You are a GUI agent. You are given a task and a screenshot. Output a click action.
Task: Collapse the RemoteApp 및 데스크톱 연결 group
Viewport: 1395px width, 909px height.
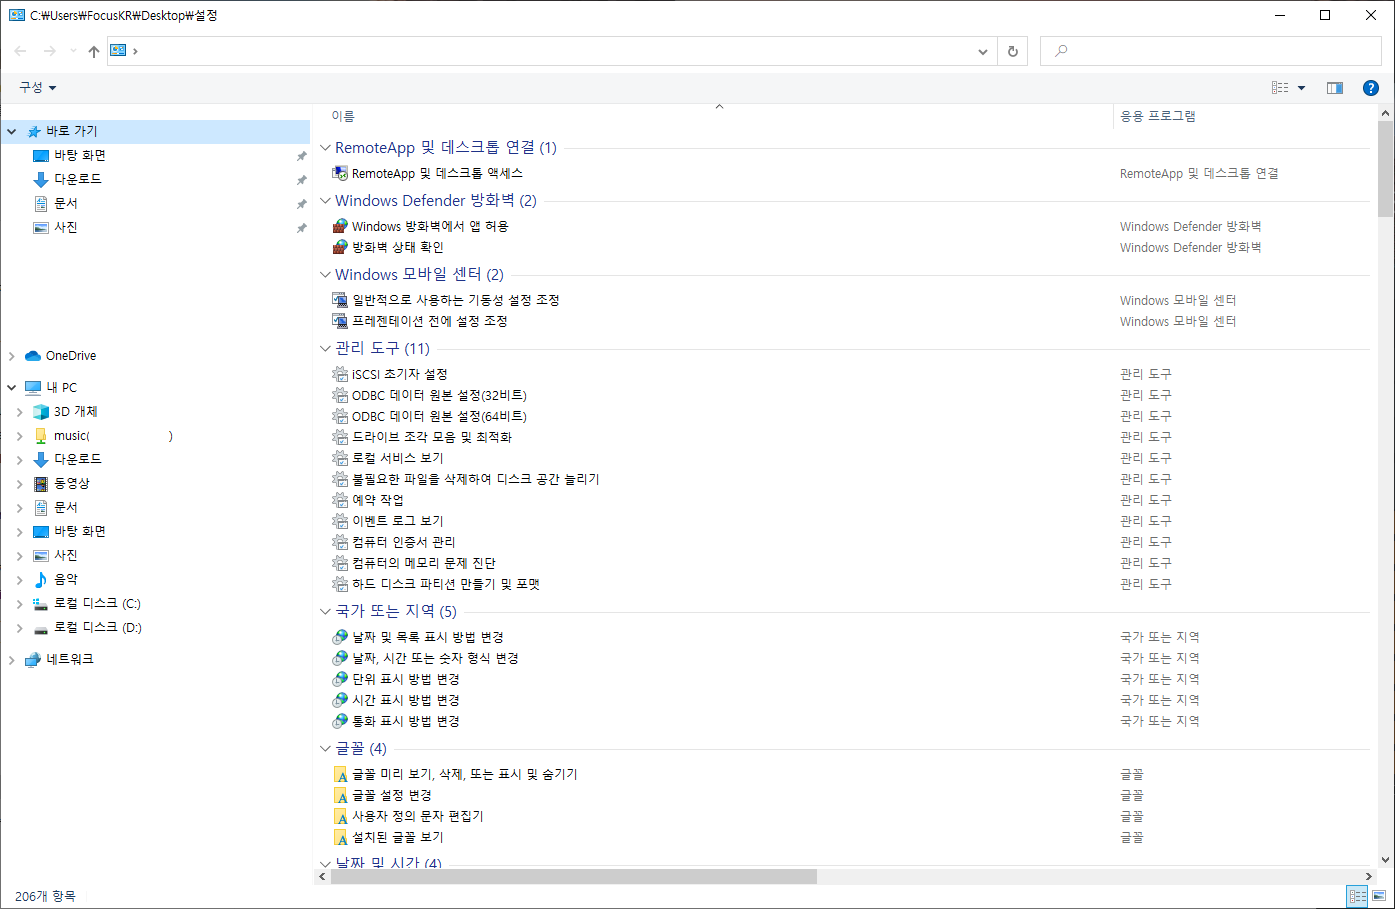click(325, 148)
